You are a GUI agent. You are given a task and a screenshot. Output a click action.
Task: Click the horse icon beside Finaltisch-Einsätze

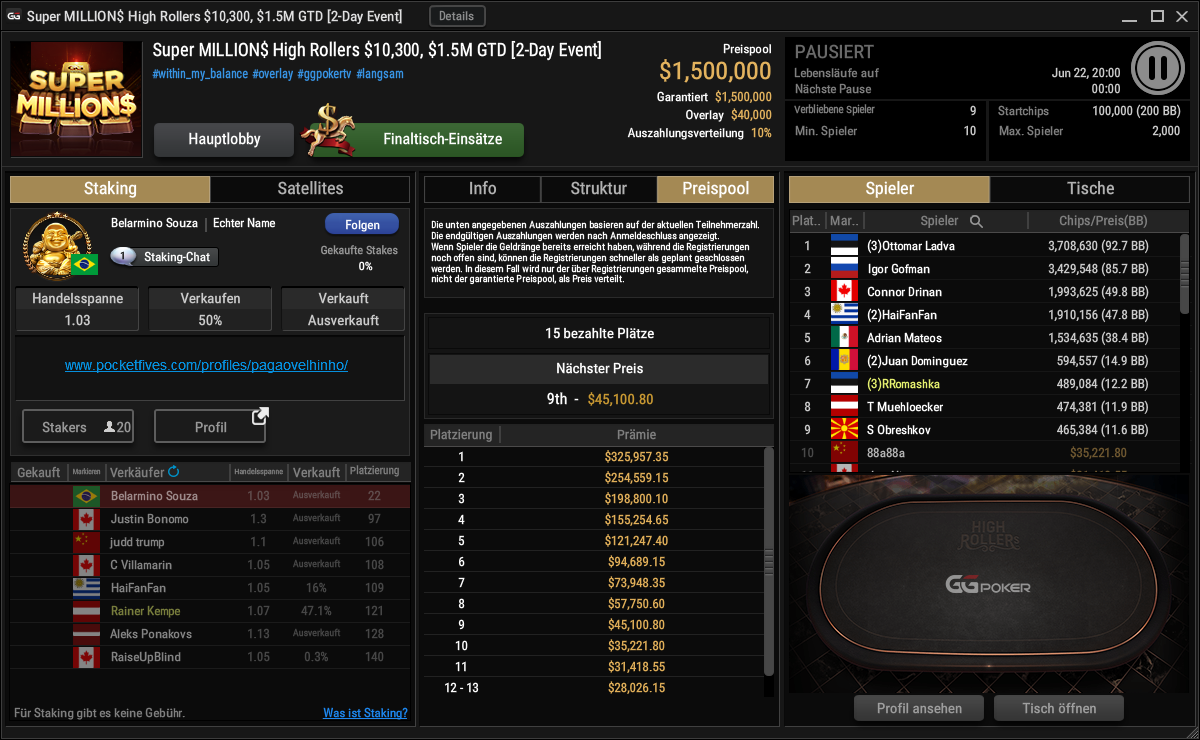[x=333, y=130]
